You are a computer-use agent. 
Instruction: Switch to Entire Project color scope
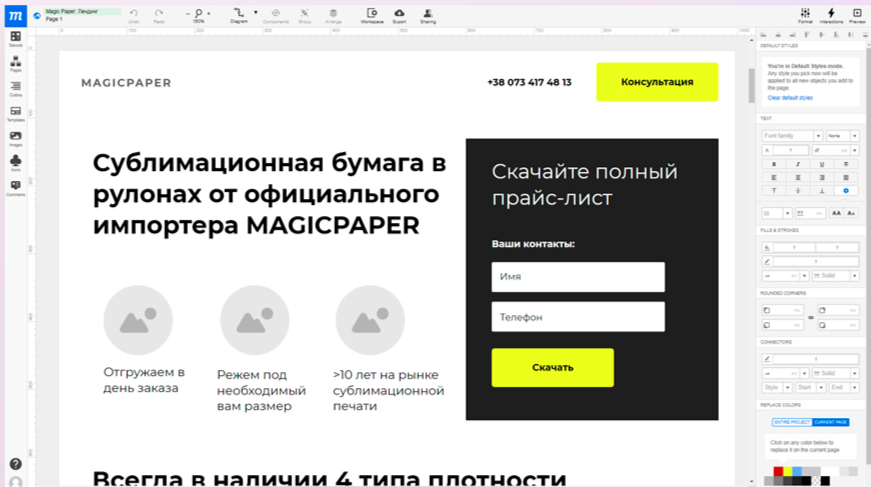792,423
